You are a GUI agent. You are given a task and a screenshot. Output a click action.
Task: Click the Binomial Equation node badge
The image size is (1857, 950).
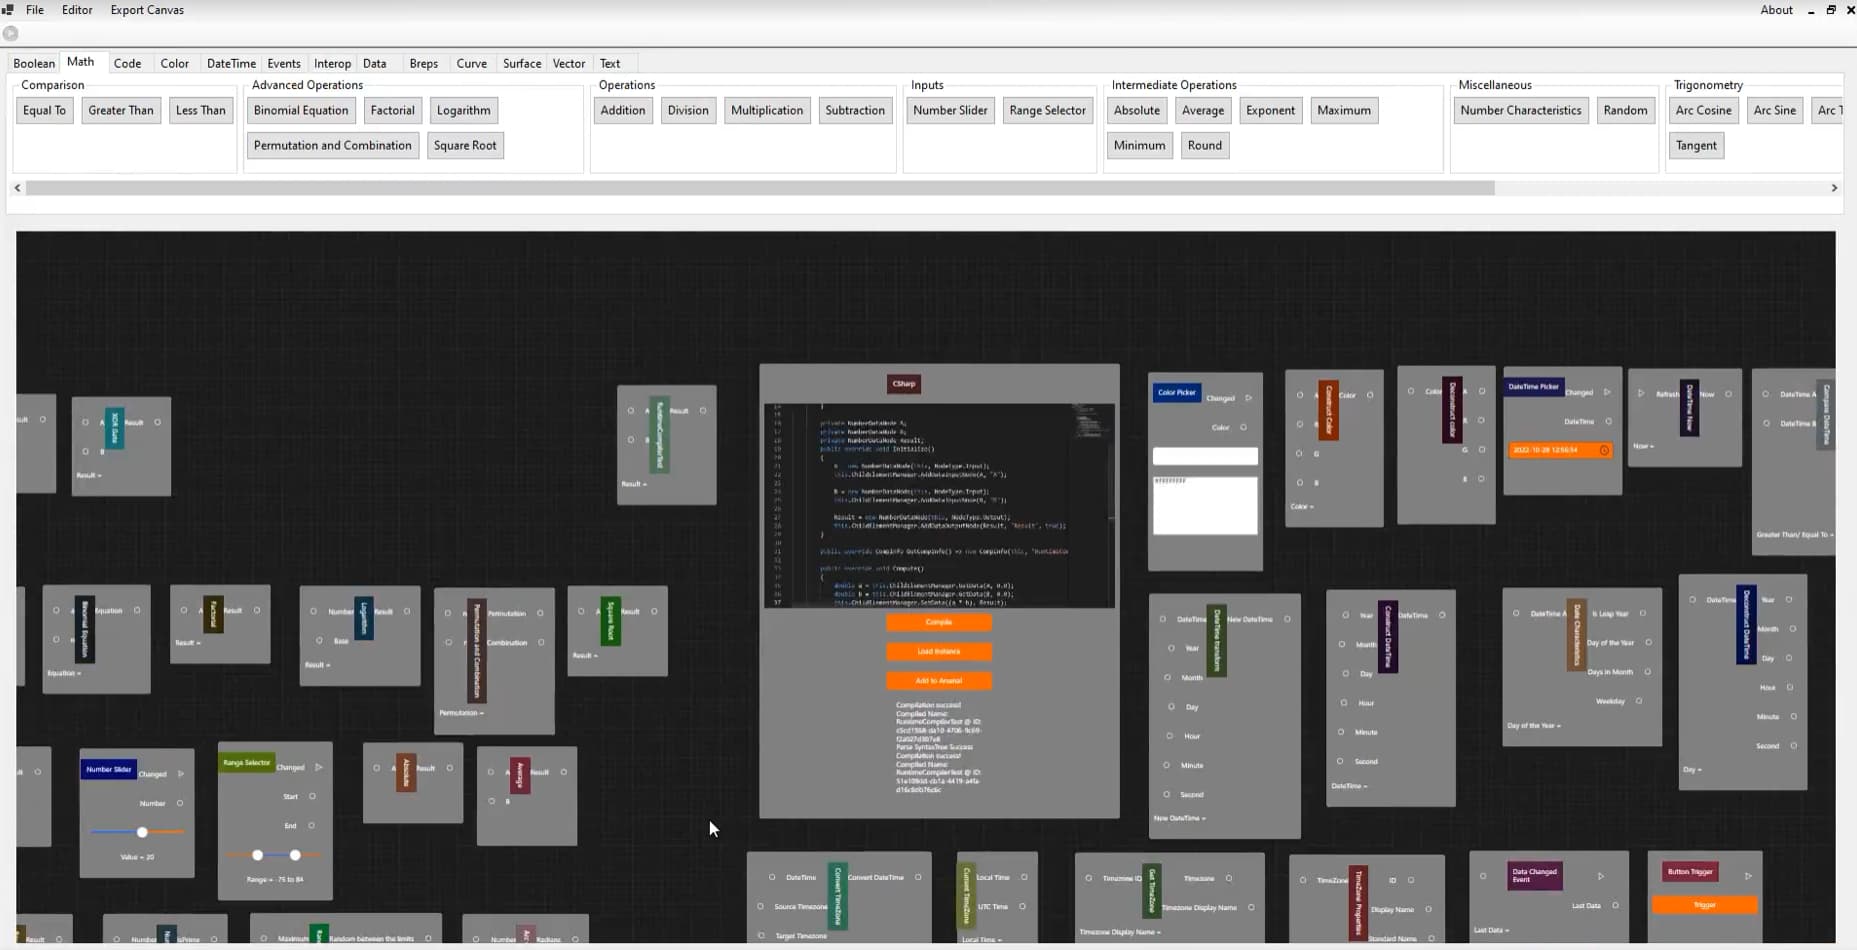85,629
